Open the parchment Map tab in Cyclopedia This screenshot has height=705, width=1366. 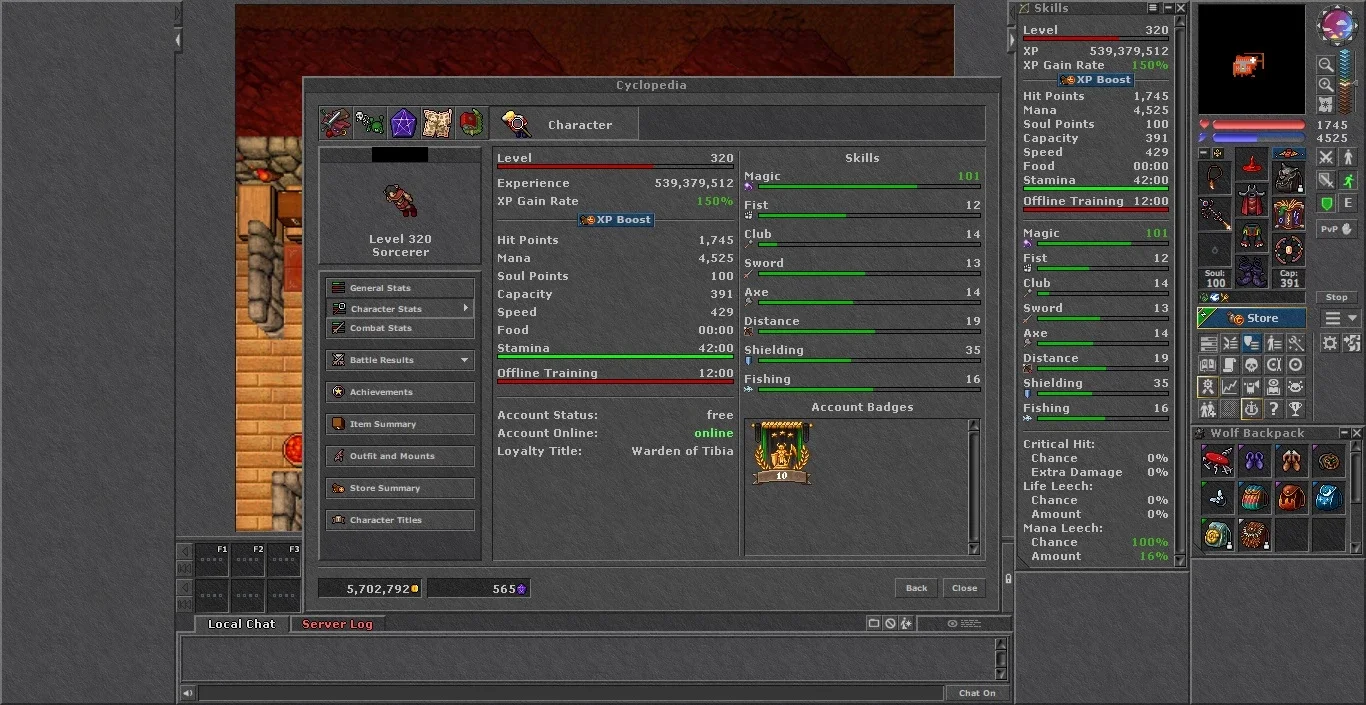(x=437, y=123)
